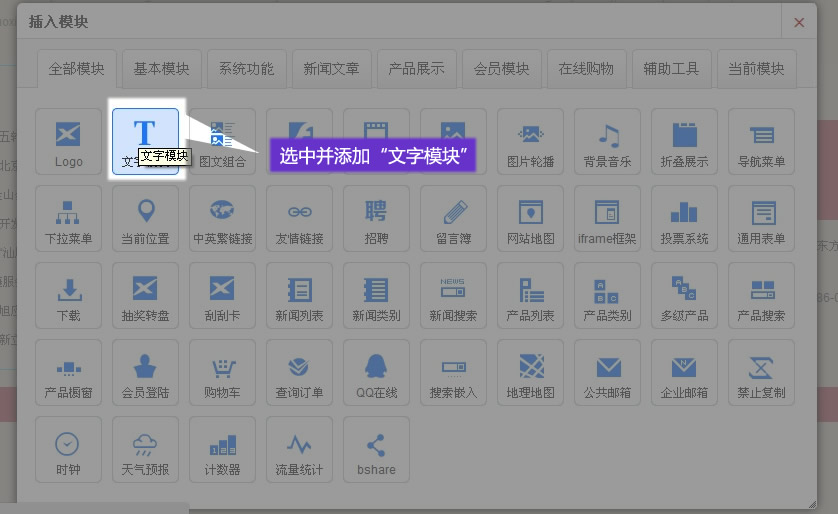
Task: Add the QQ在线 module
Action: tap(376, 372)
